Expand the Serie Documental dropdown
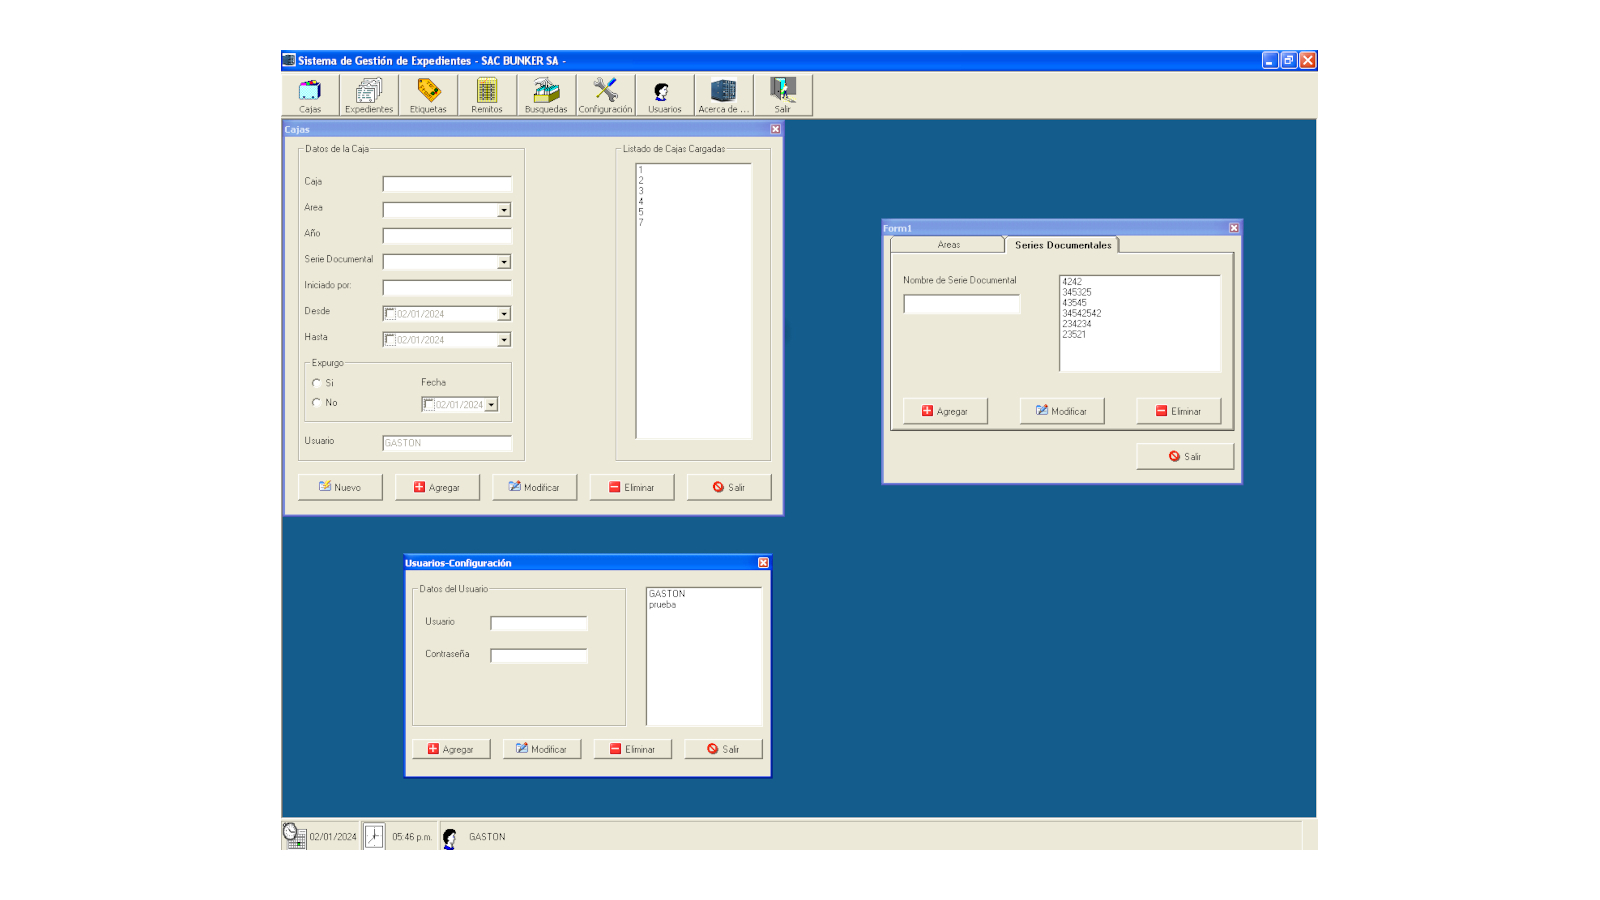 pos(504,262)
